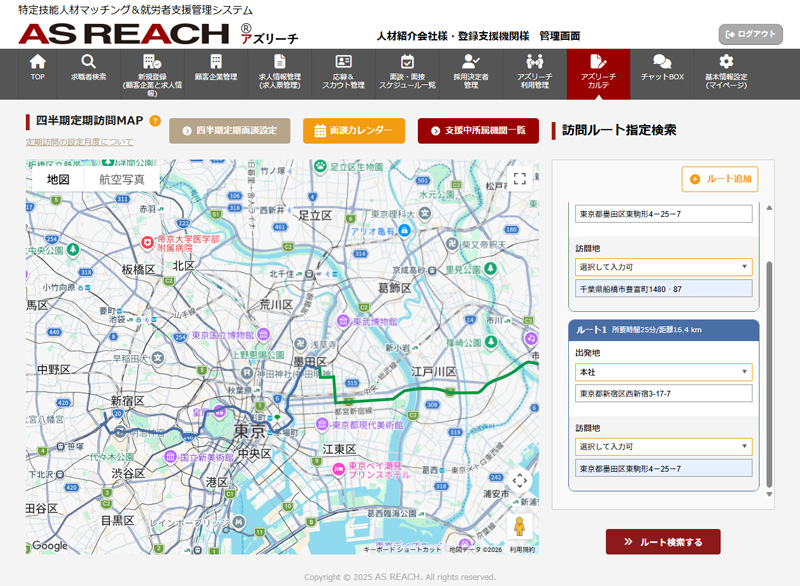800x586 pixels.
Task: Click ルート1 header bar
Action: point(664,330)
